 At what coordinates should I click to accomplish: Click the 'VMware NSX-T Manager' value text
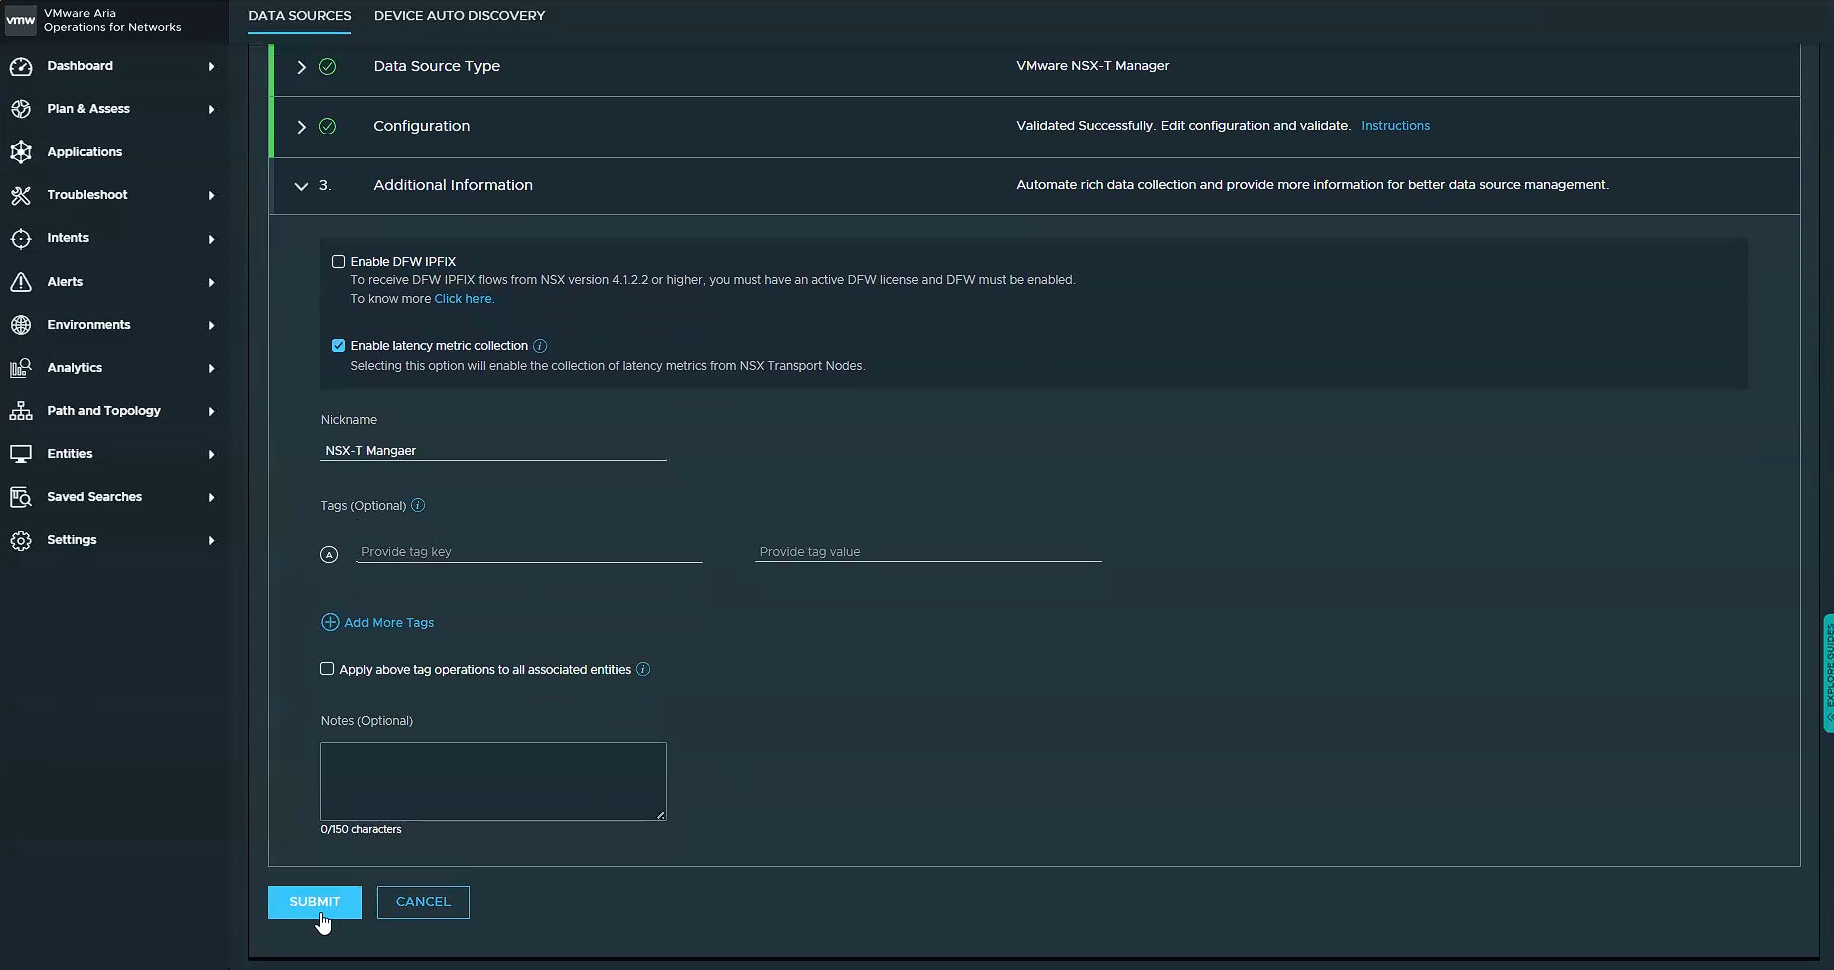1093,66
